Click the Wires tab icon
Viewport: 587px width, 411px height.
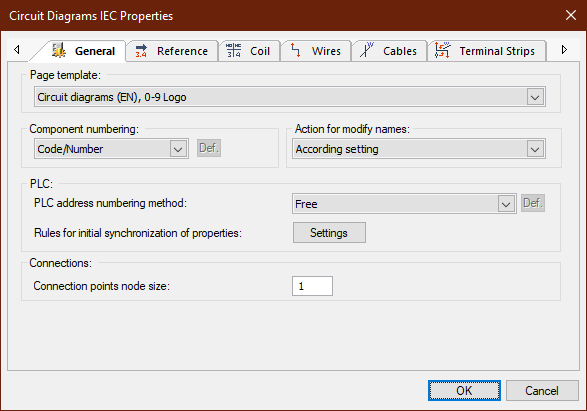[x=295, y=50]
